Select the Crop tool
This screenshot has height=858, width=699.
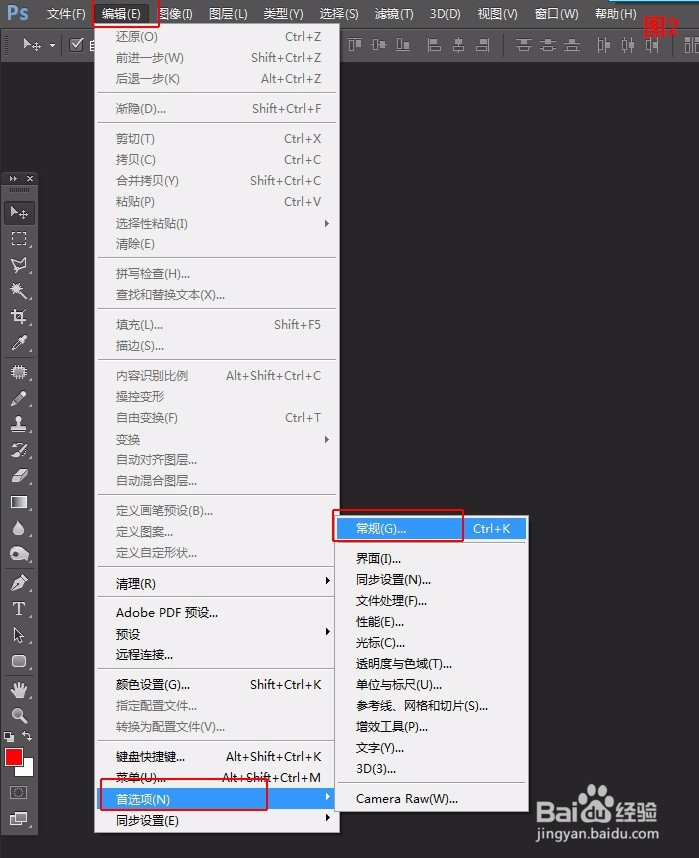tap(19, 317)
